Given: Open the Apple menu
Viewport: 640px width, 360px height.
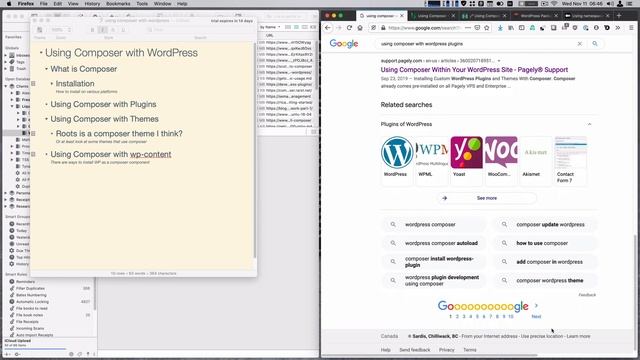Looking at the screenshot, I should pos(9,4).
